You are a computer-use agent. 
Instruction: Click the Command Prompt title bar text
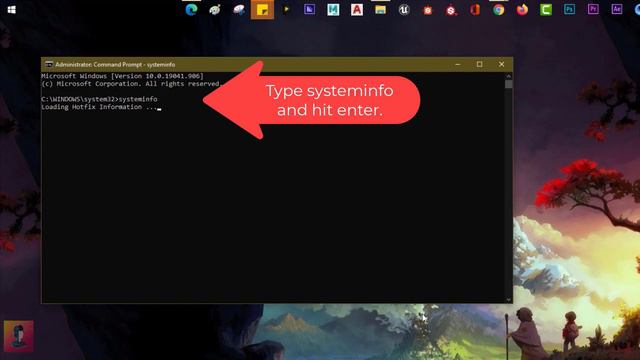click(115, 64)
